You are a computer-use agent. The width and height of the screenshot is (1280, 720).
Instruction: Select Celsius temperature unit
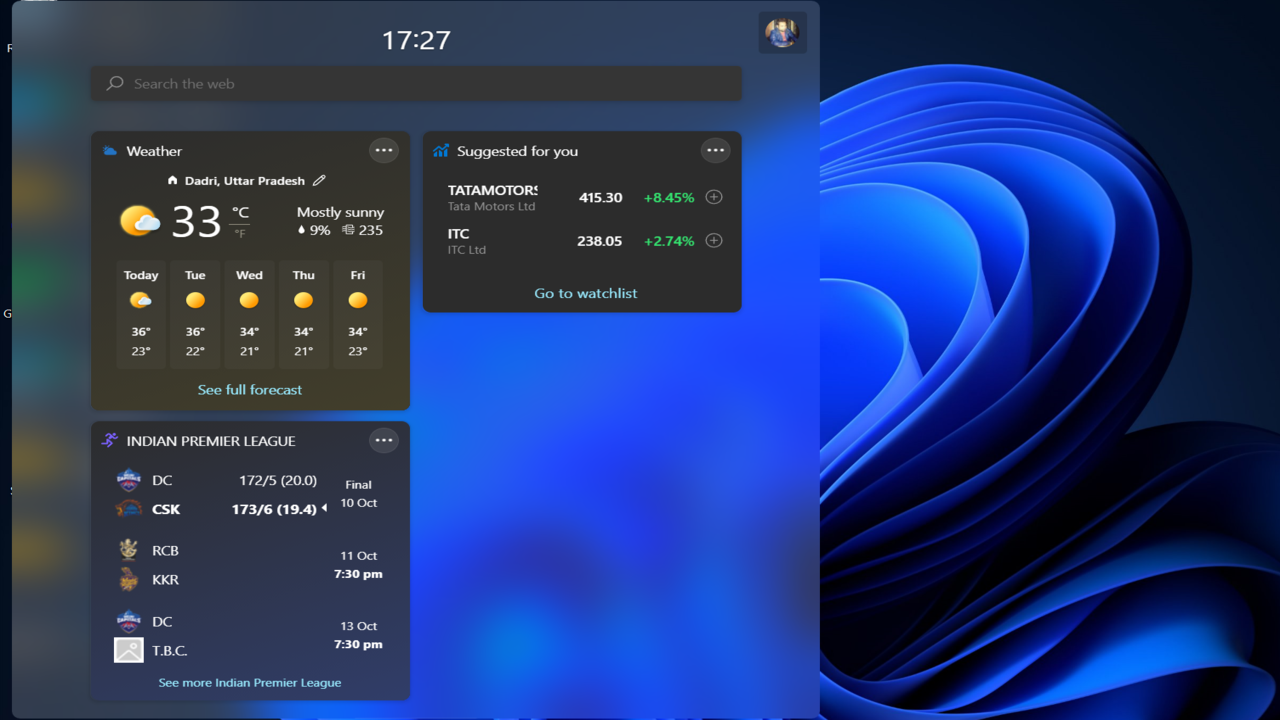[240, 212]
